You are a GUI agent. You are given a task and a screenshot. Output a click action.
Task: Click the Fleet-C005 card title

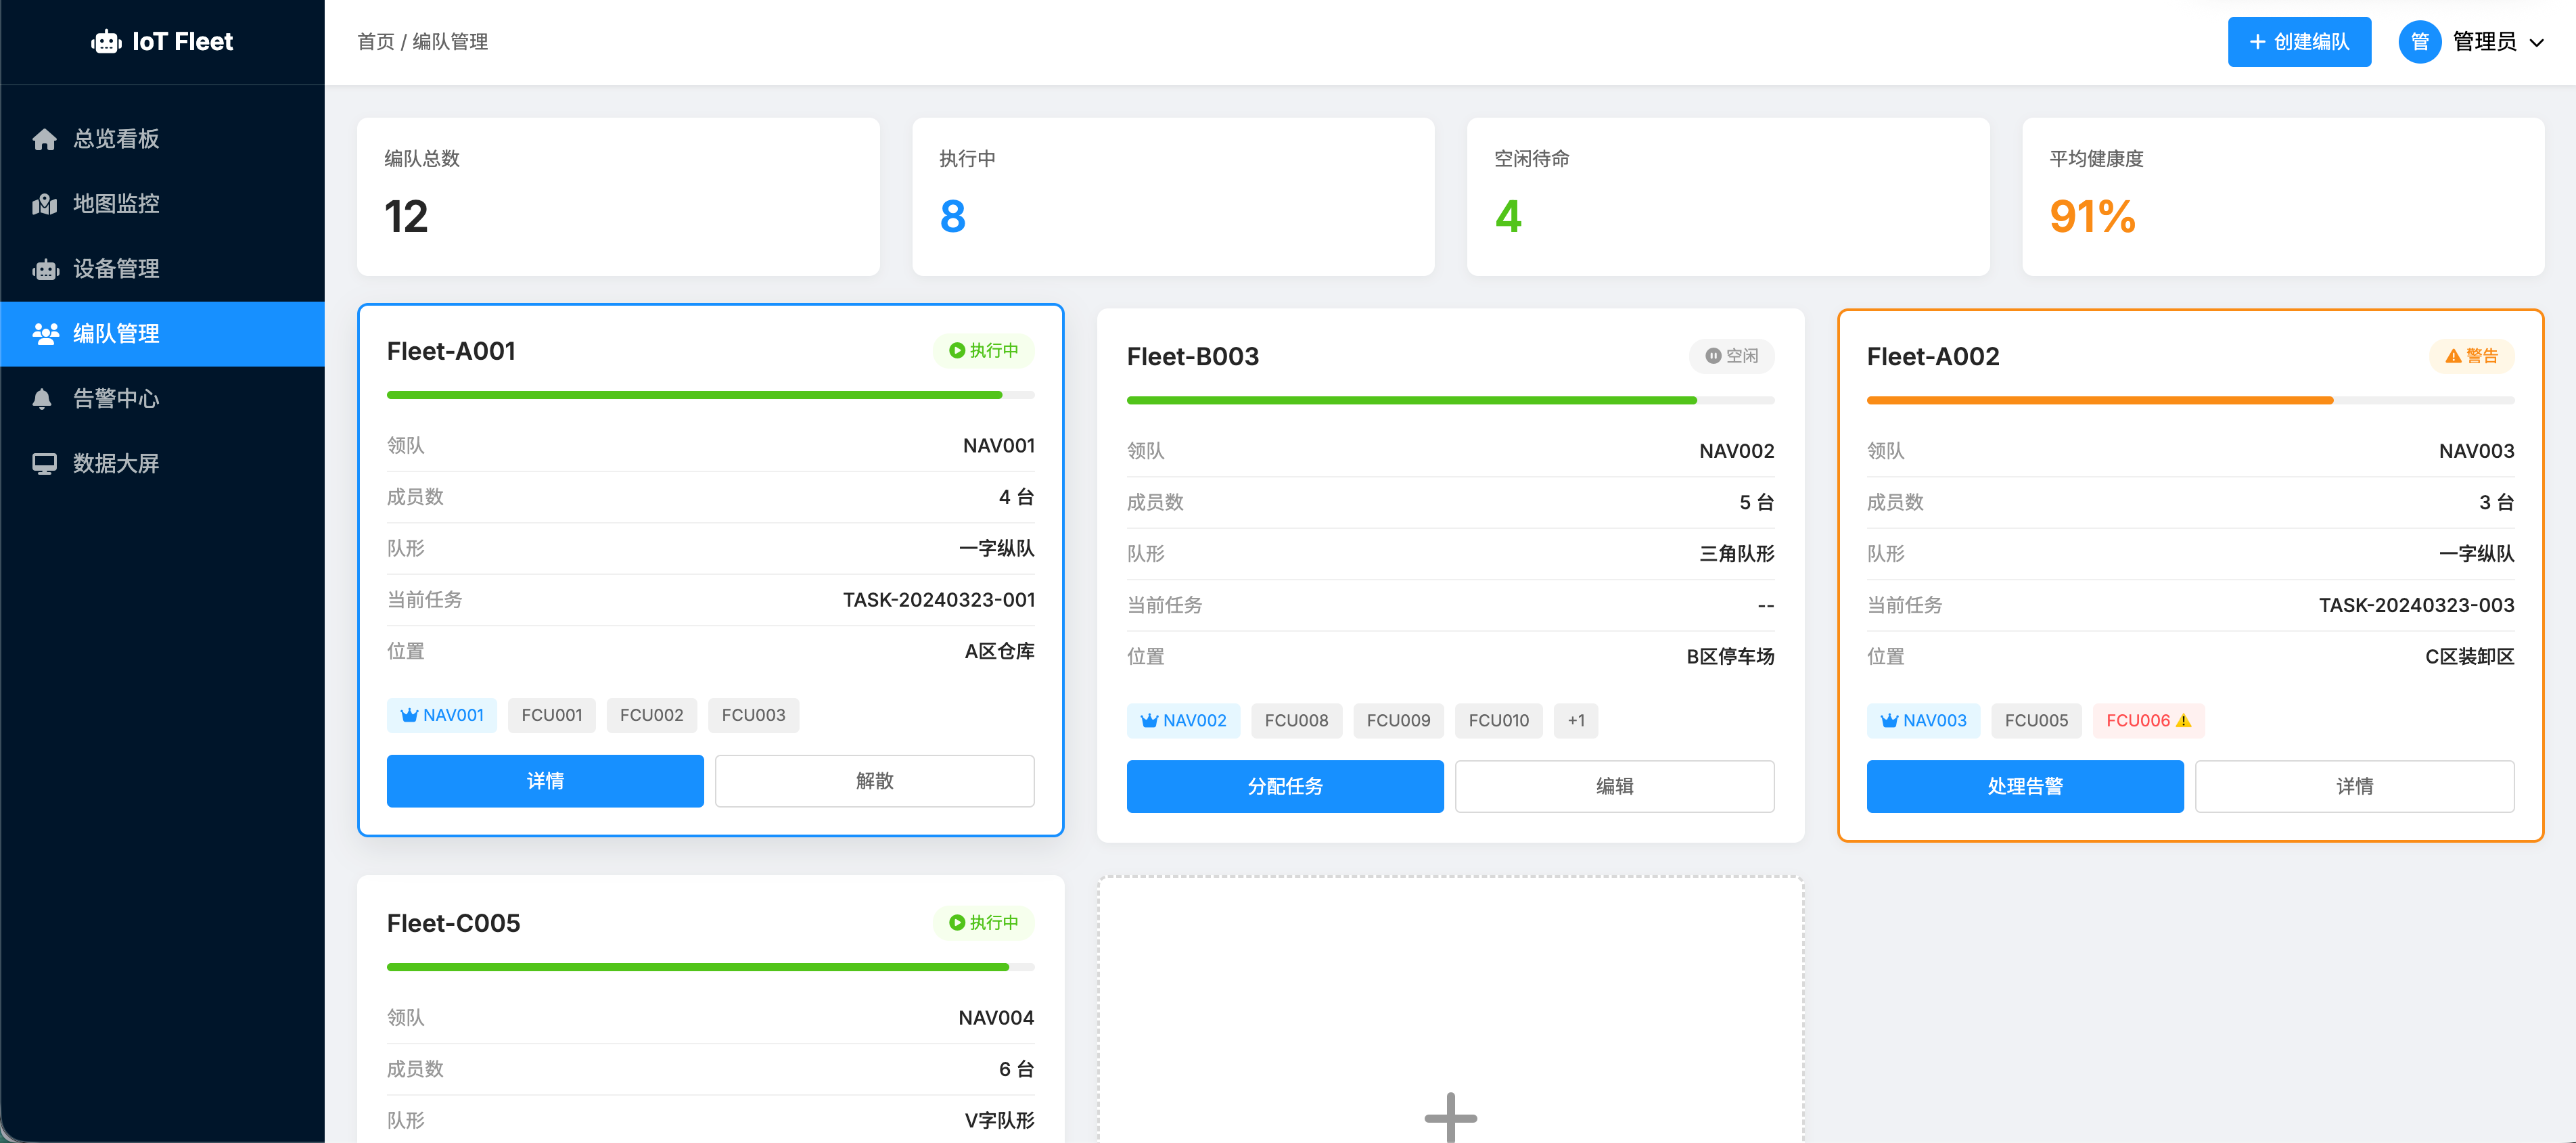tap(454, 923)
